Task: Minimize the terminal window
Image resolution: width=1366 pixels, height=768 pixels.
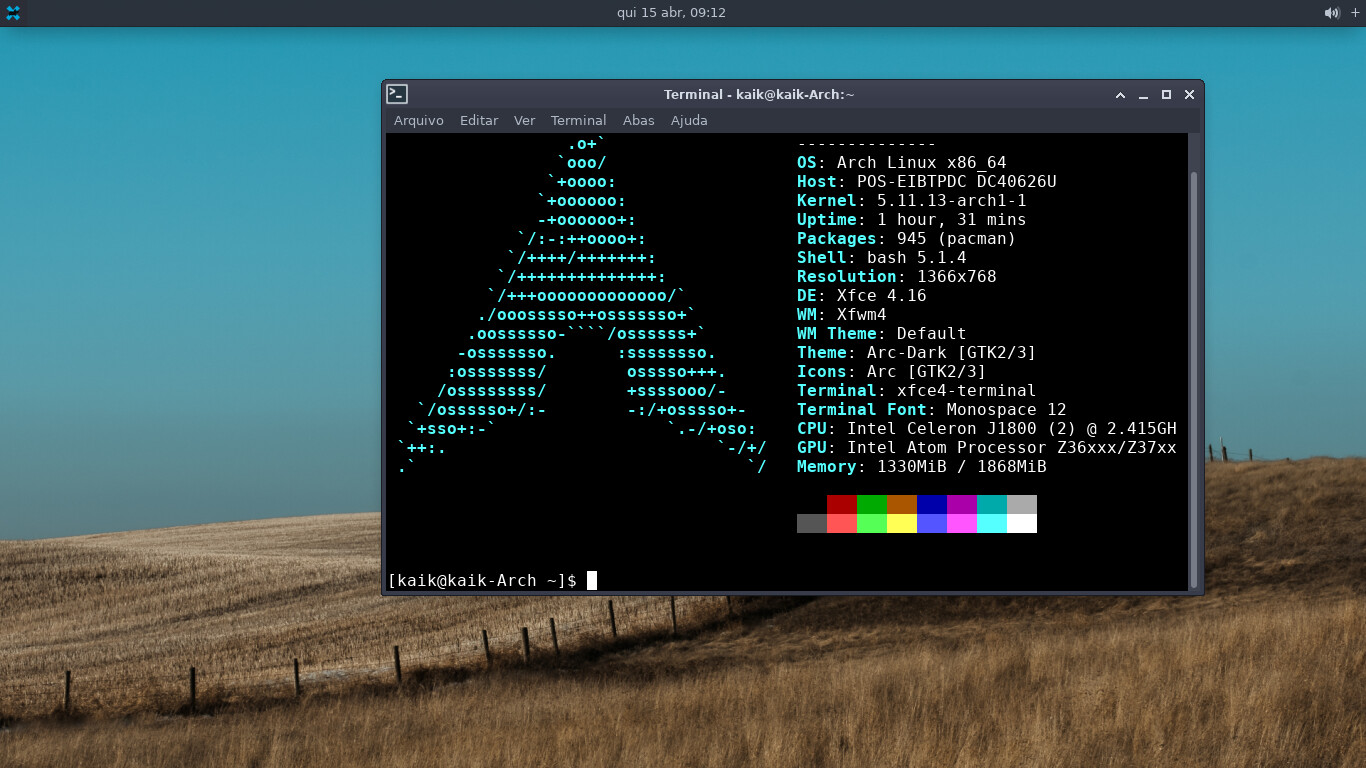Action: (x=1144, y=95)
